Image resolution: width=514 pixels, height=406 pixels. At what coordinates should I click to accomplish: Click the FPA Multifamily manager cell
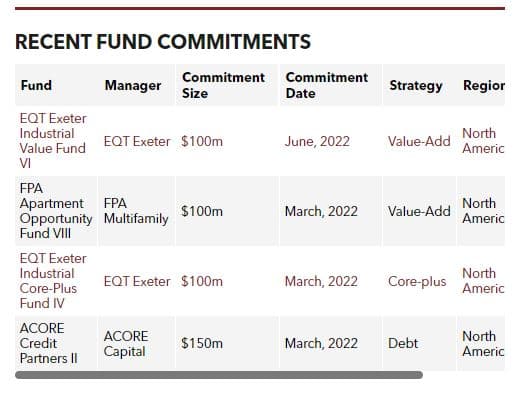click(136, 211)
